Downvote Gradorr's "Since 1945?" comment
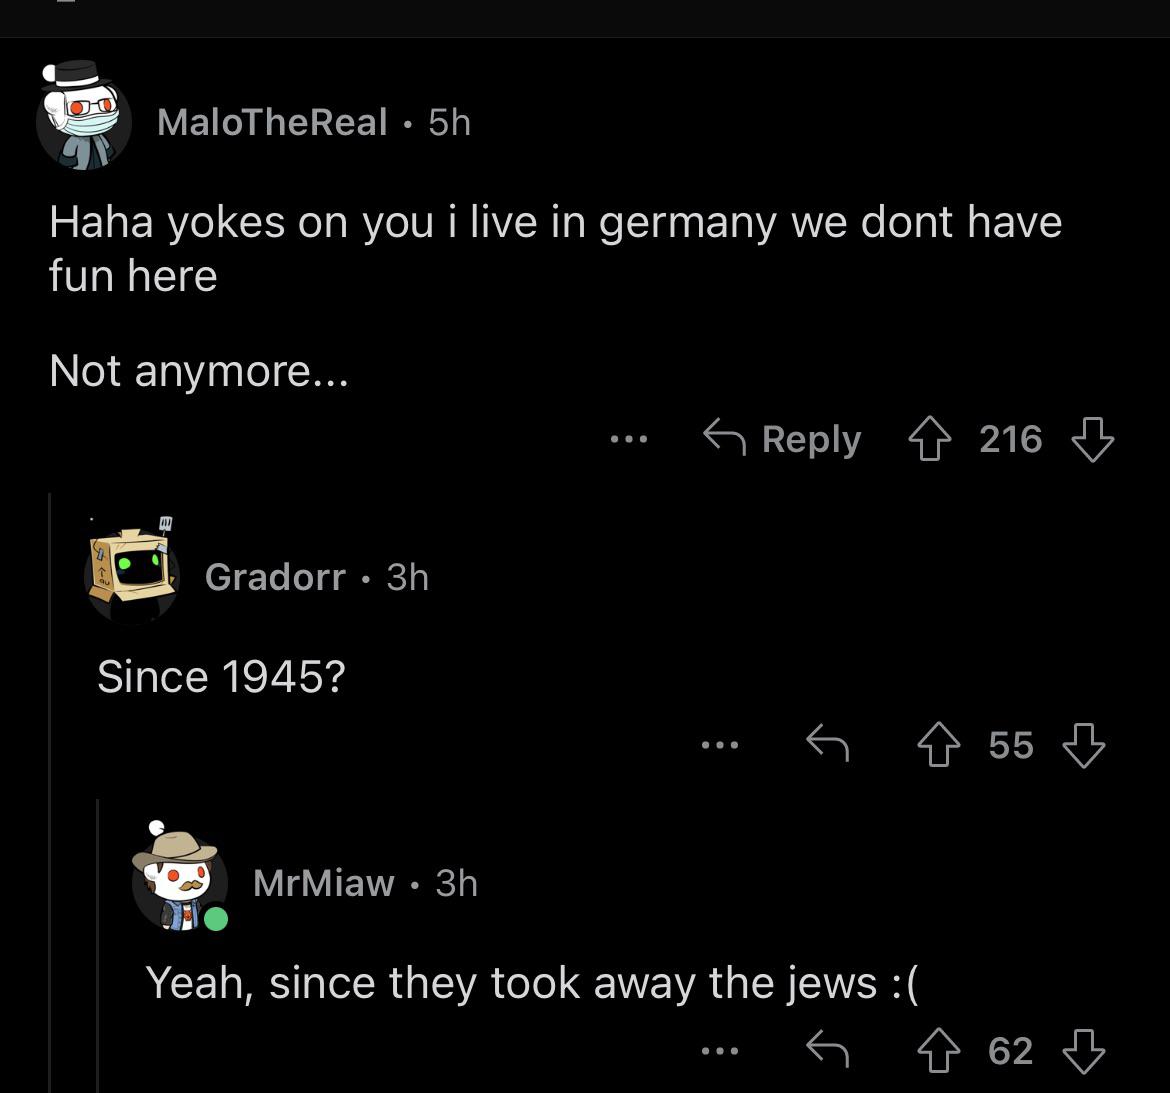1170x1093 pixels. [1083, 745]
